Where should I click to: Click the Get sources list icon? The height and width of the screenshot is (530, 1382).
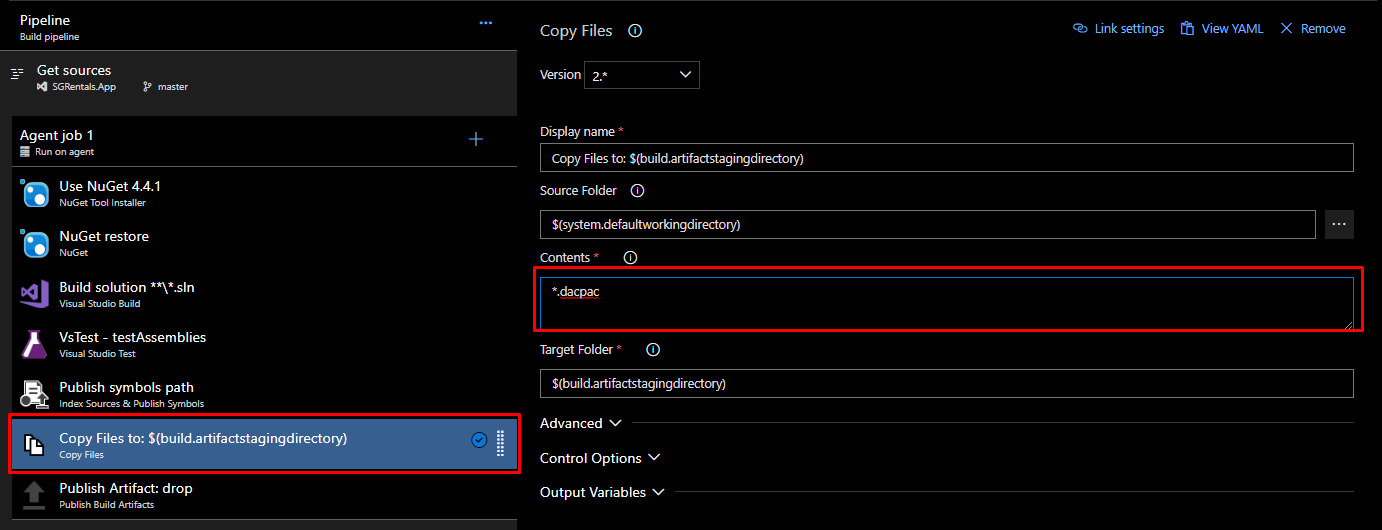[x=17, y=74]
